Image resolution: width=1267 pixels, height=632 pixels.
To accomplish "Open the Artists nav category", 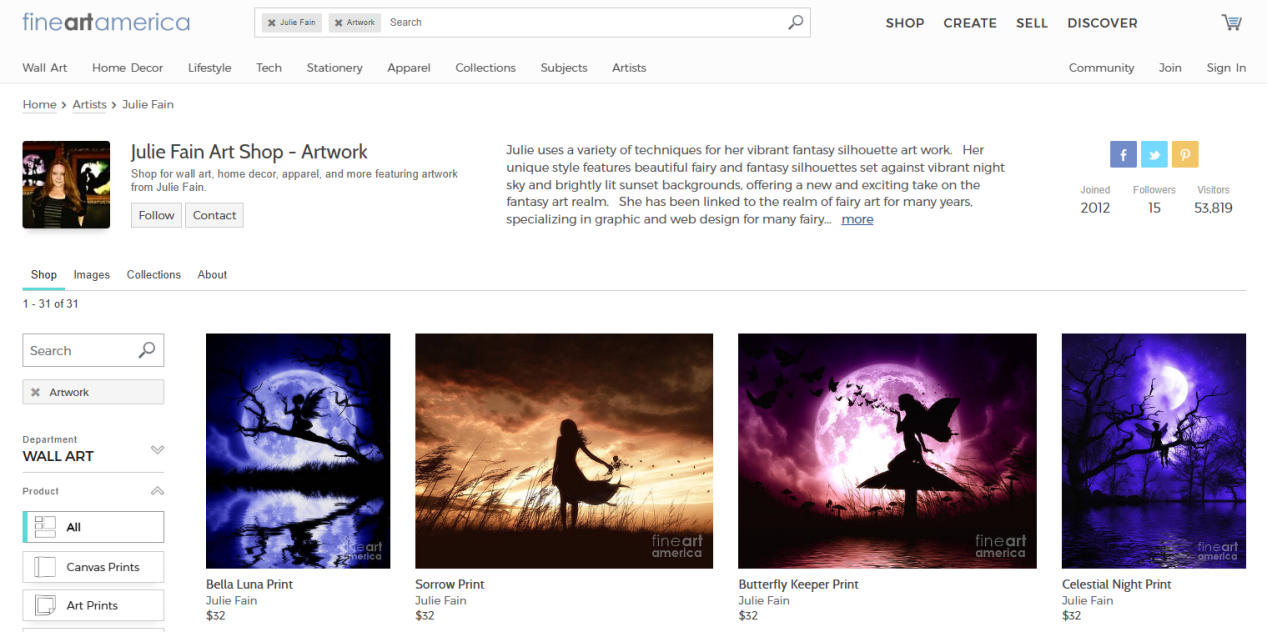I will (629, 68).
